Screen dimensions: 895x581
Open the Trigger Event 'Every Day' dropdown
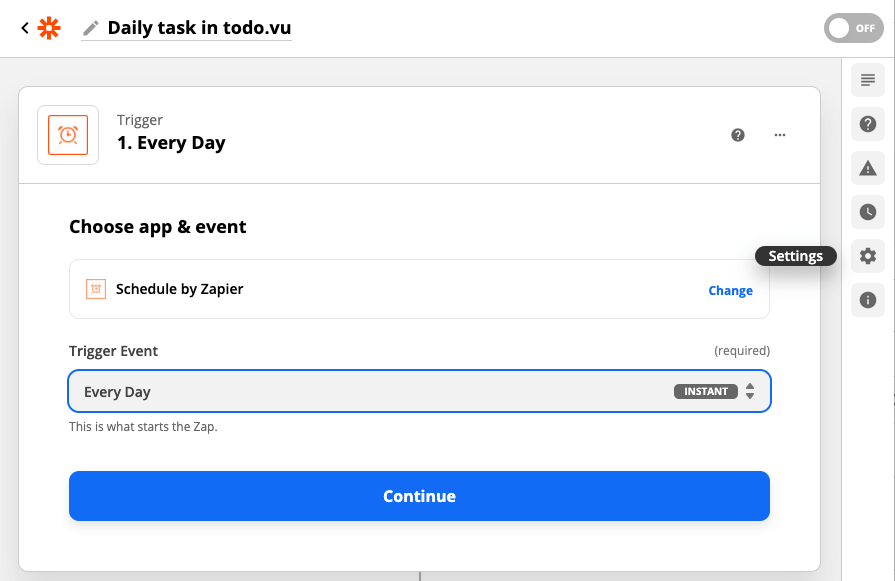(420, 392)
